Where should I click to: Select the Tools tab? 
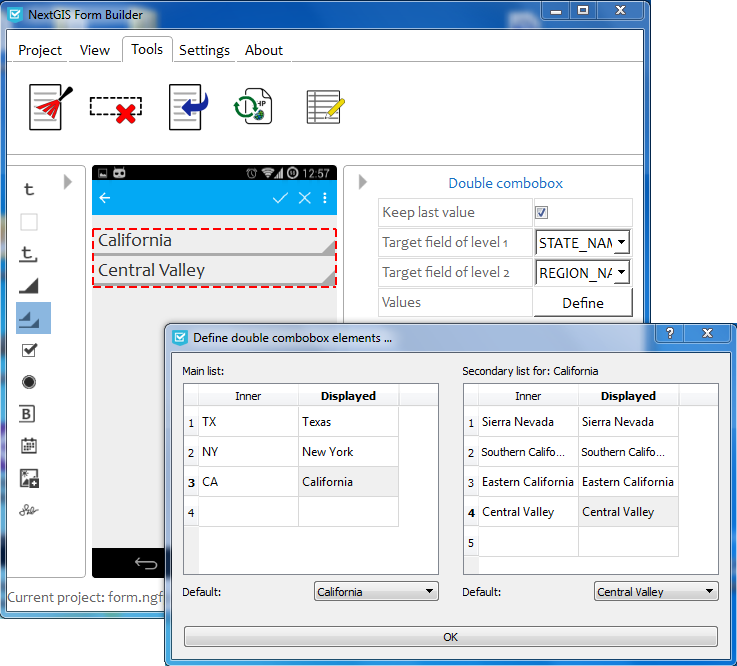(147, 49)
